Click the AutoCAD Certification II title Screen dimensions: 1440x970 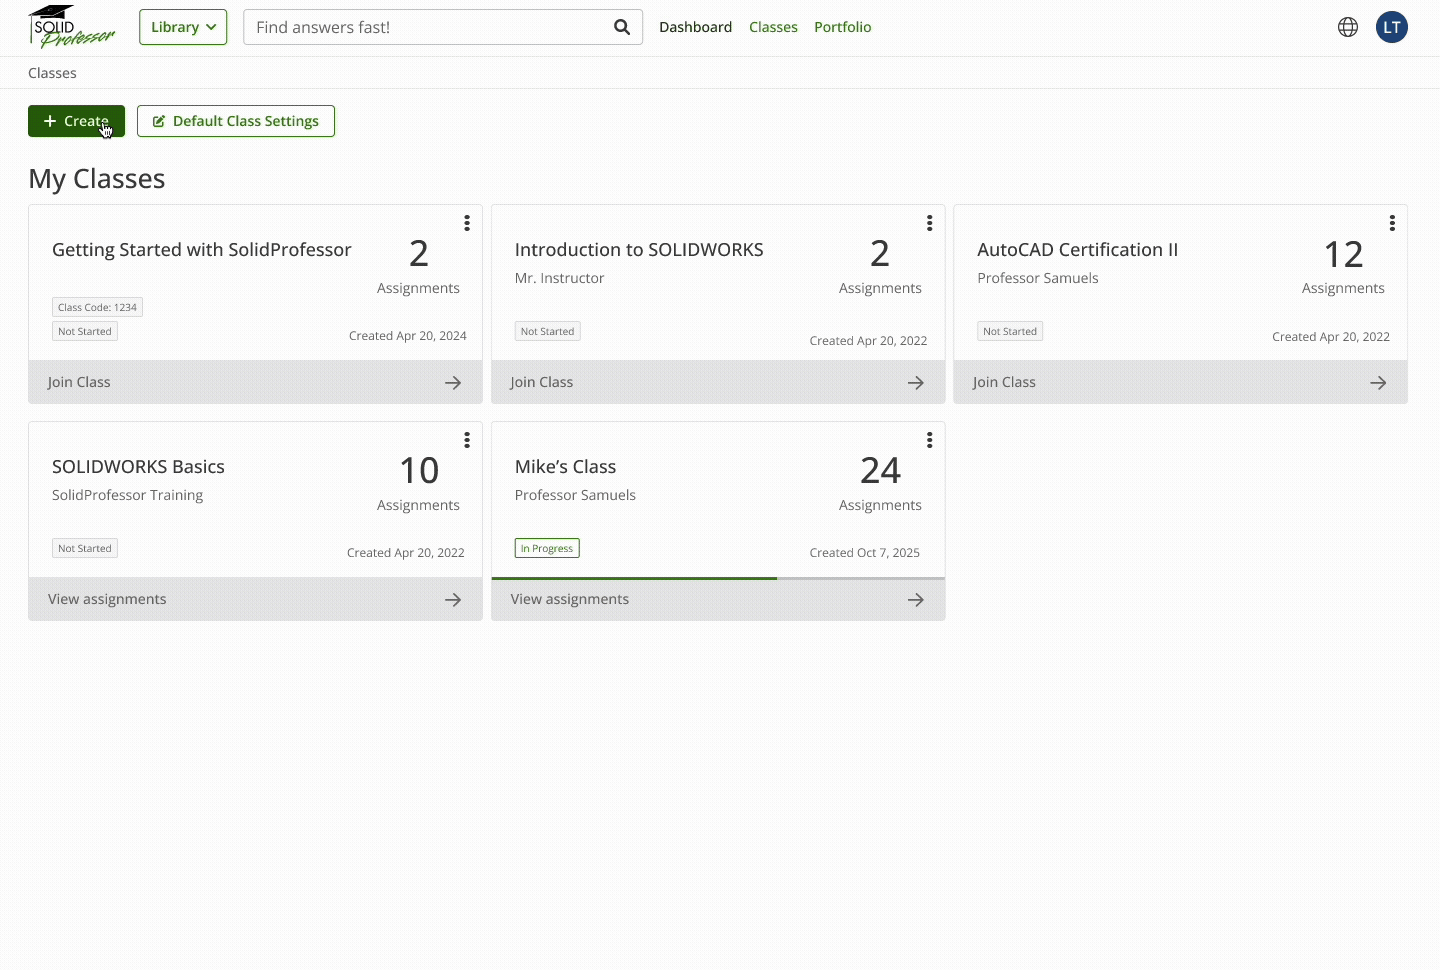tap(1078, 250)
